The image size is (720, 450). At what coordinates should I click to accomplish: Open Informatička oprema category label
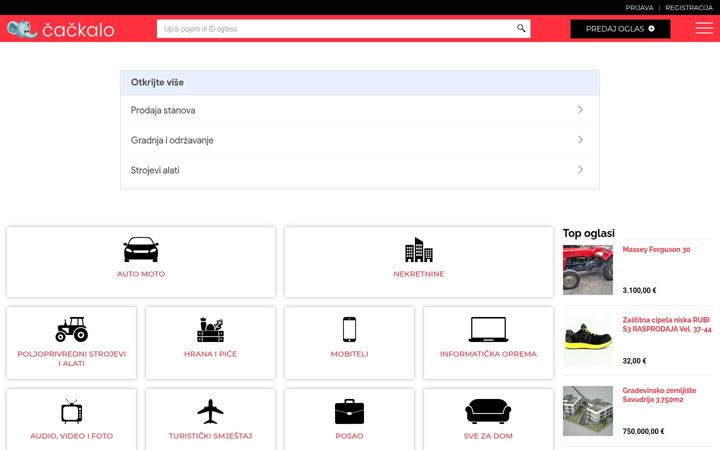[x=488, y=354]
